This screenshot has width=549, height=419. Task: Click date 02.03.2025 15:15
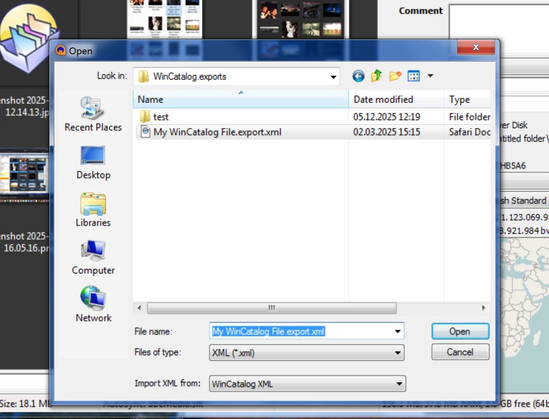pyautogui.click(x=387, y=132)
